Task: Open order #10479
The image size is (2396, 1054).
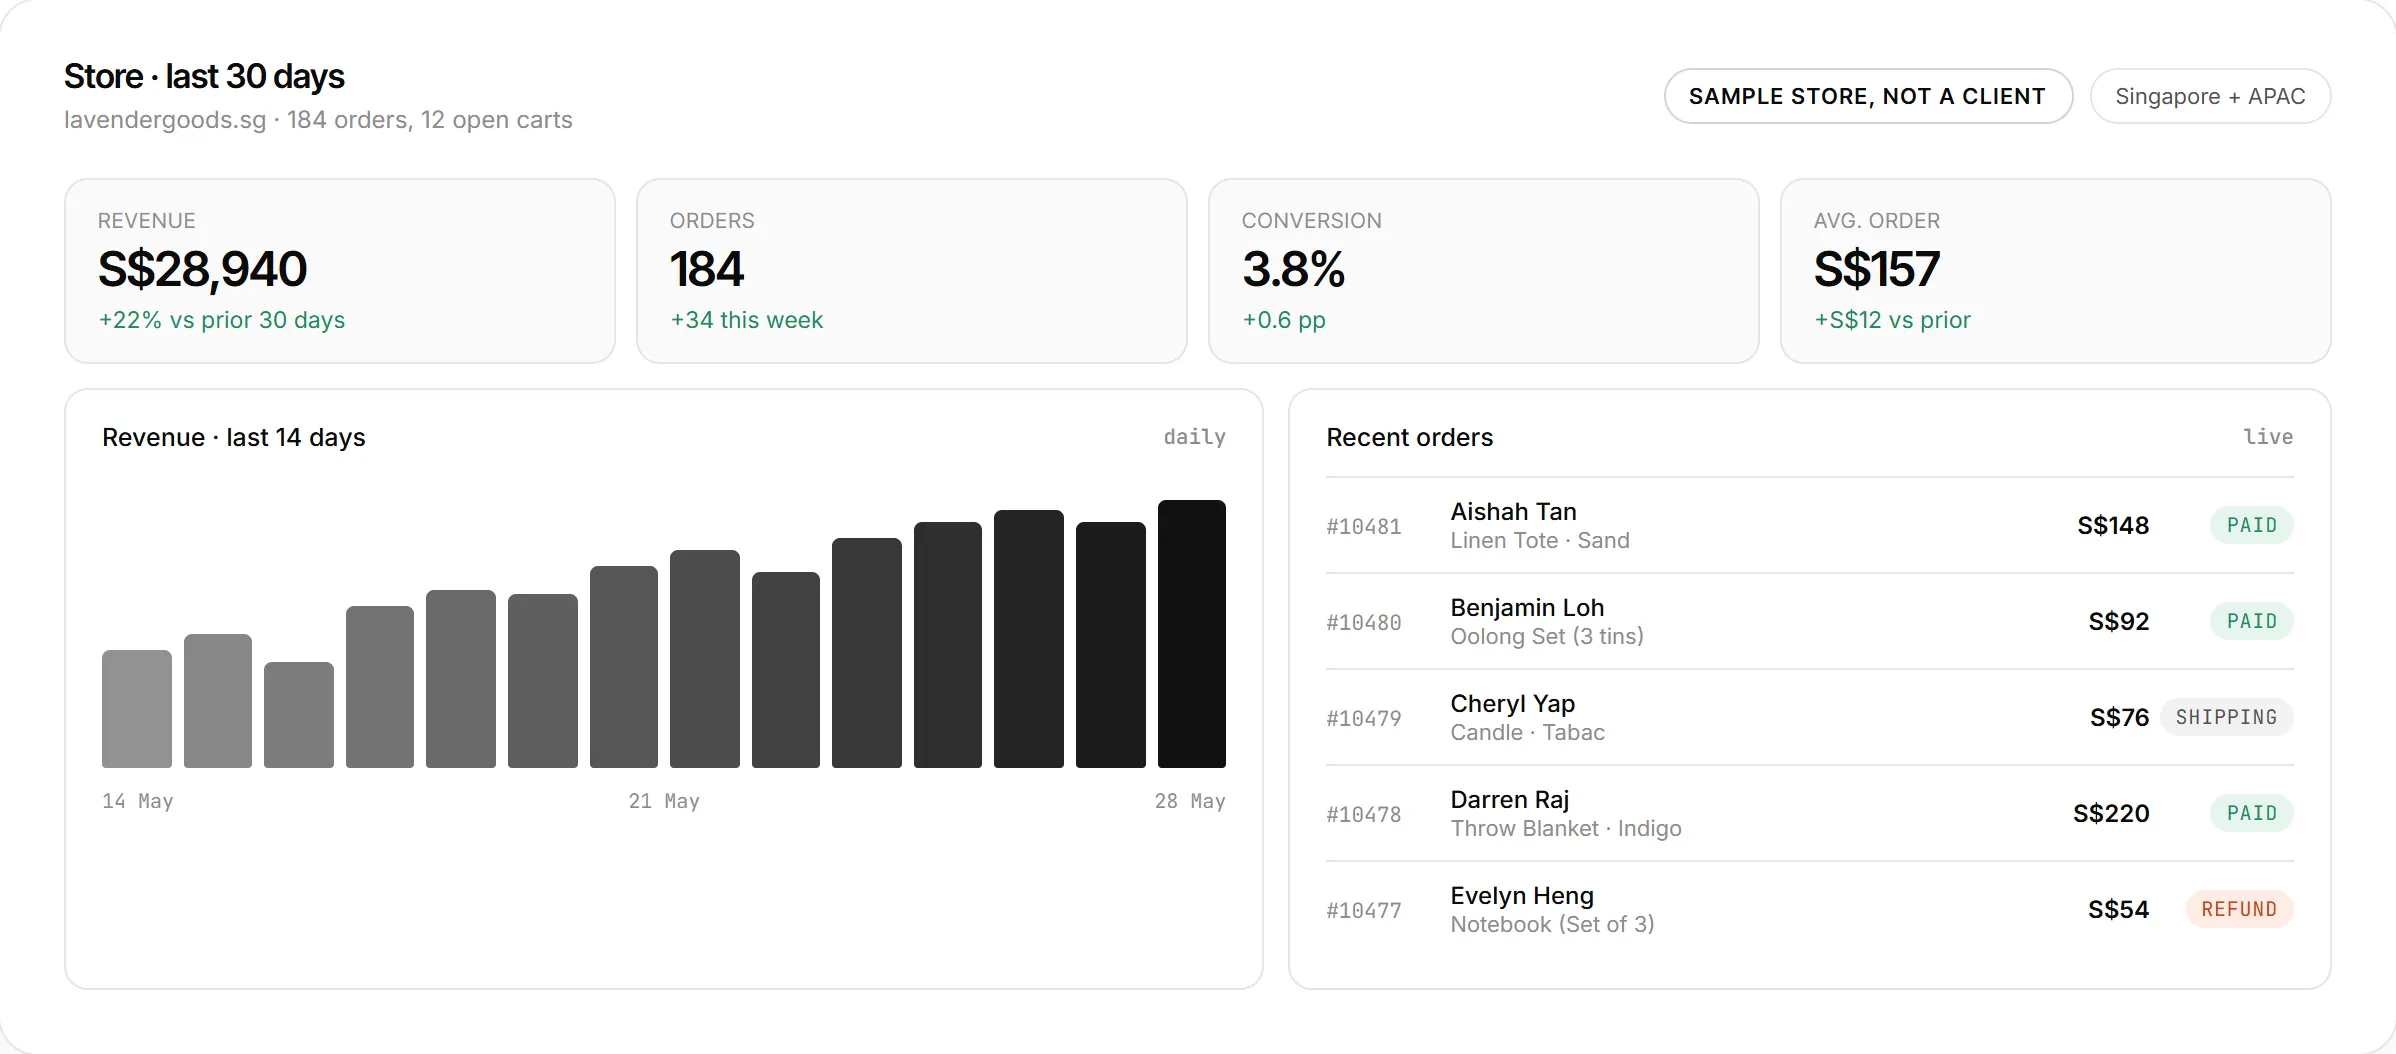Action: 1810,717
